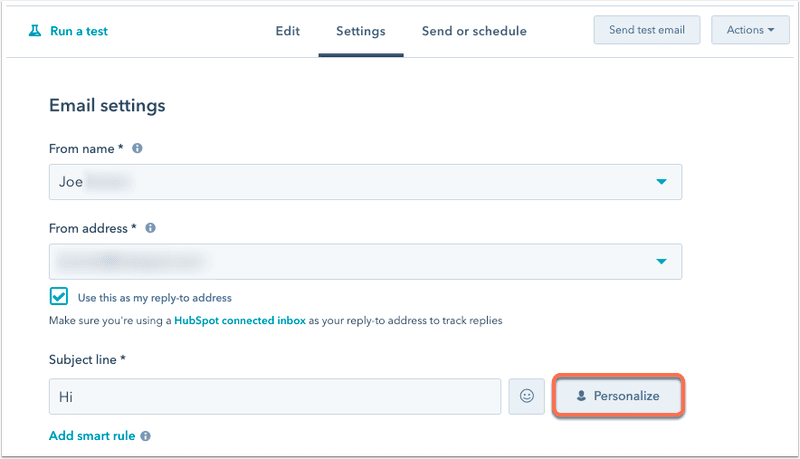Expand the From name dropdown
Viewport: 800px width, 459px height.
coord(661,182)
